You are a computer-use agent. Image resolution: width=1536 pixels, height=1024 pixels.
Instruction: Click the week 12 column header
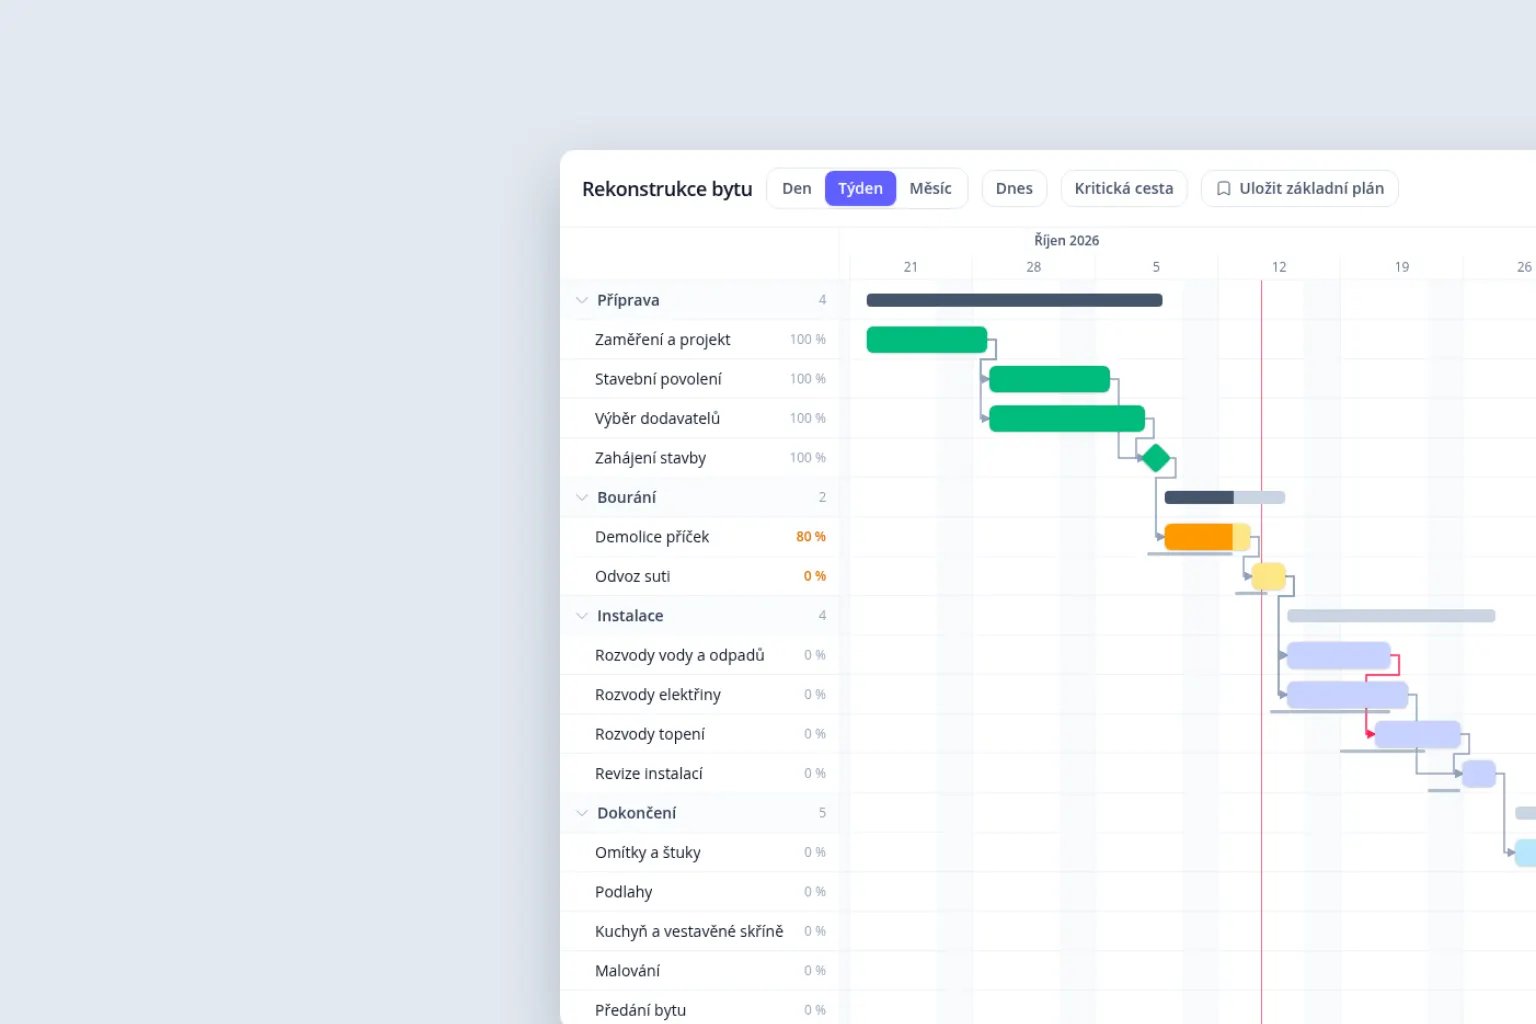tap(1279, 267)
